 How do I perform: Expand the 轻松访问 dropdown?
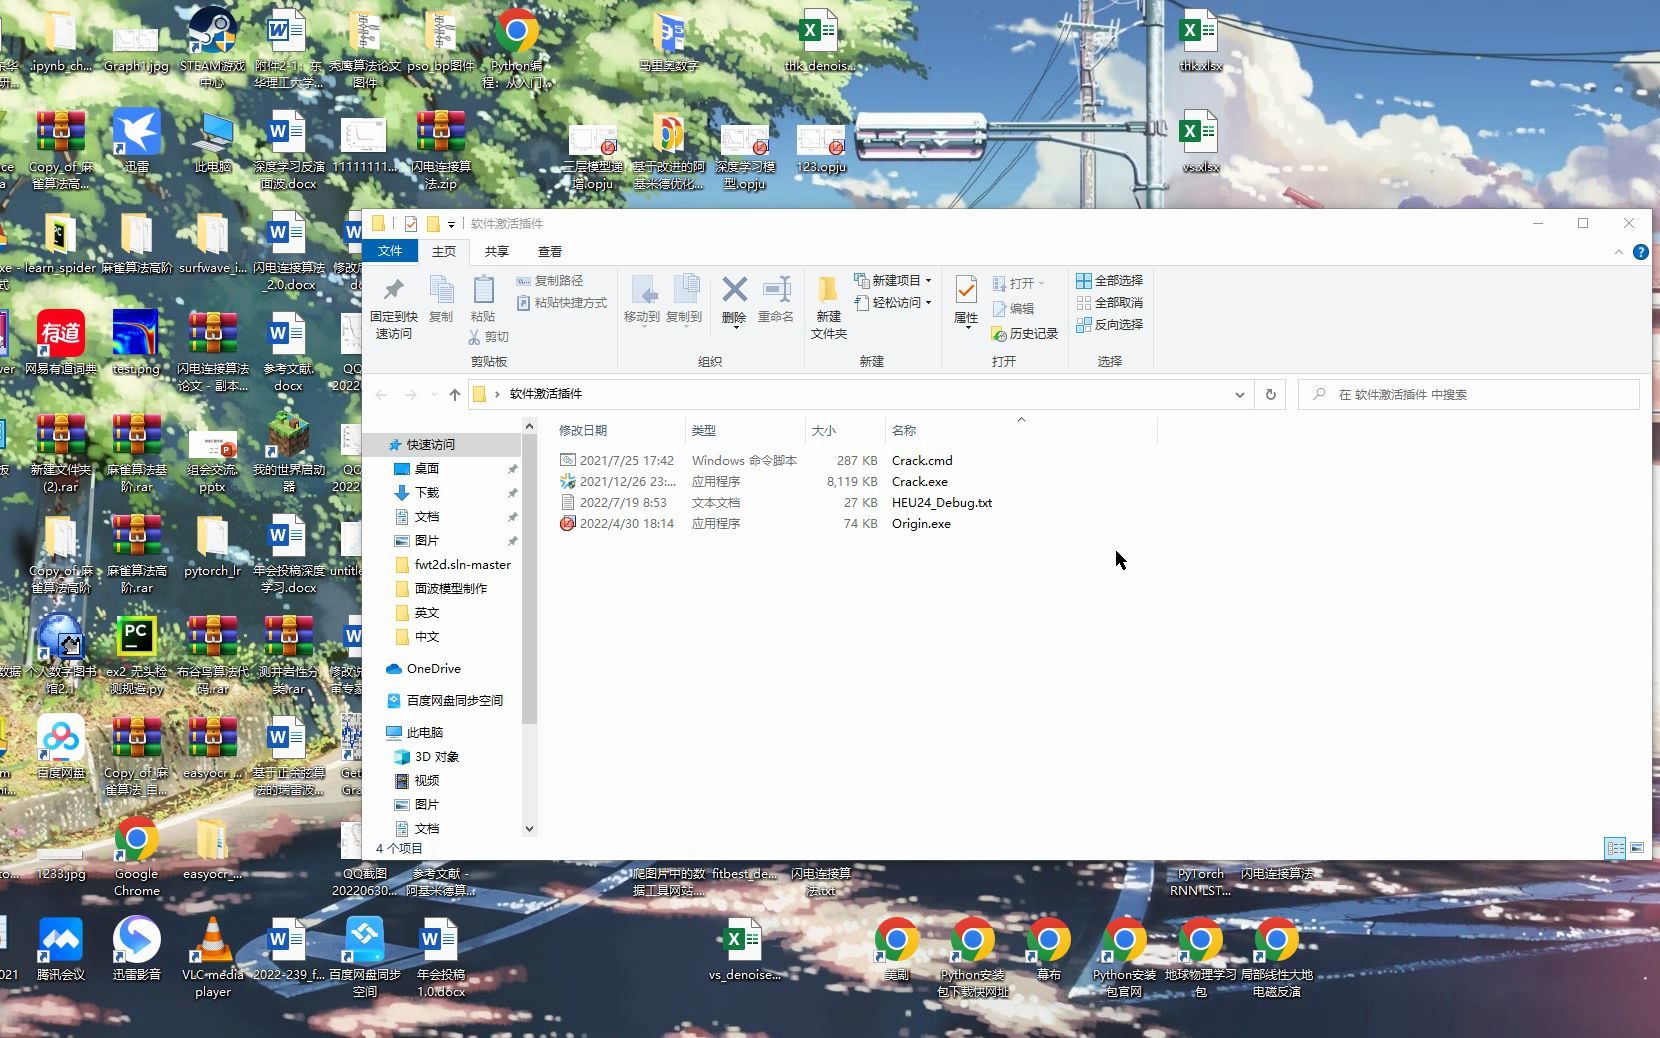pyautogui.click(x=928, y=303)
